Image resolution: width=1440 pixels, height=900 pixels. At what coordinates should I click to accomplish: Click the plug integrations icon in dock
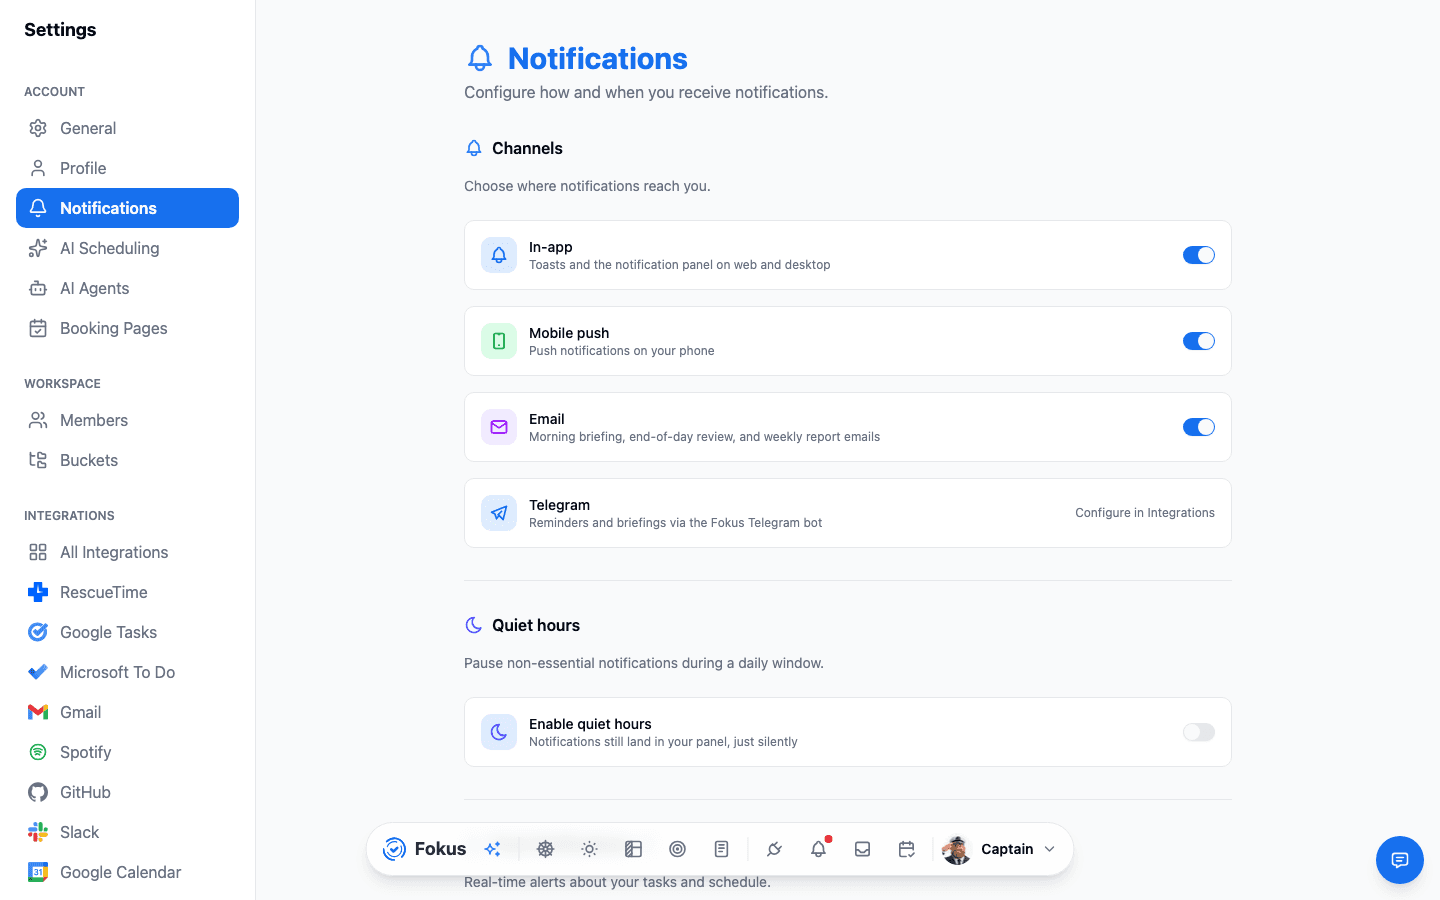(774, 849)
